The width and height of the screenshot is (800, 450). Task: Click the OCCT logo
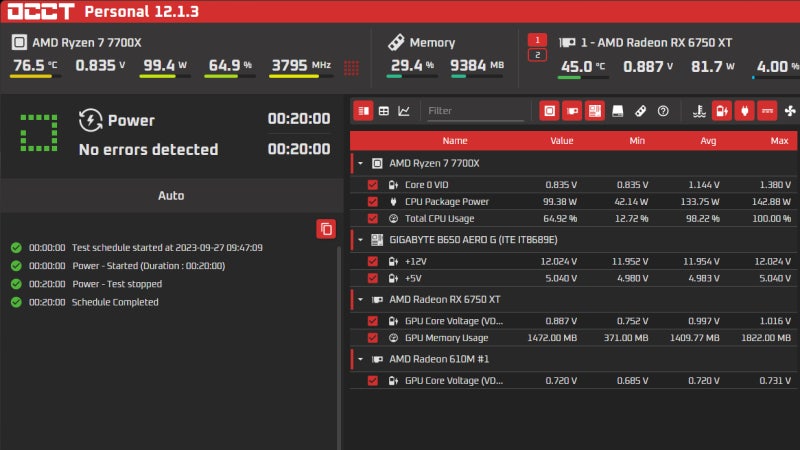click(41, 11)
